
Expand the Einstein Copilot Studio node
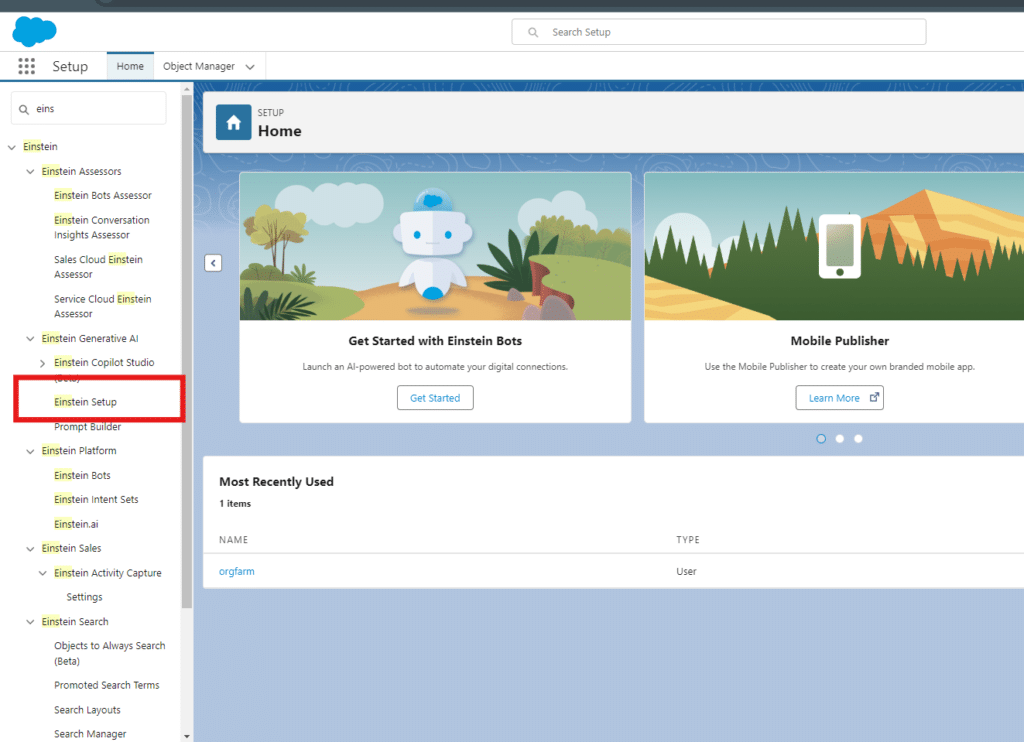pos(42,363)
